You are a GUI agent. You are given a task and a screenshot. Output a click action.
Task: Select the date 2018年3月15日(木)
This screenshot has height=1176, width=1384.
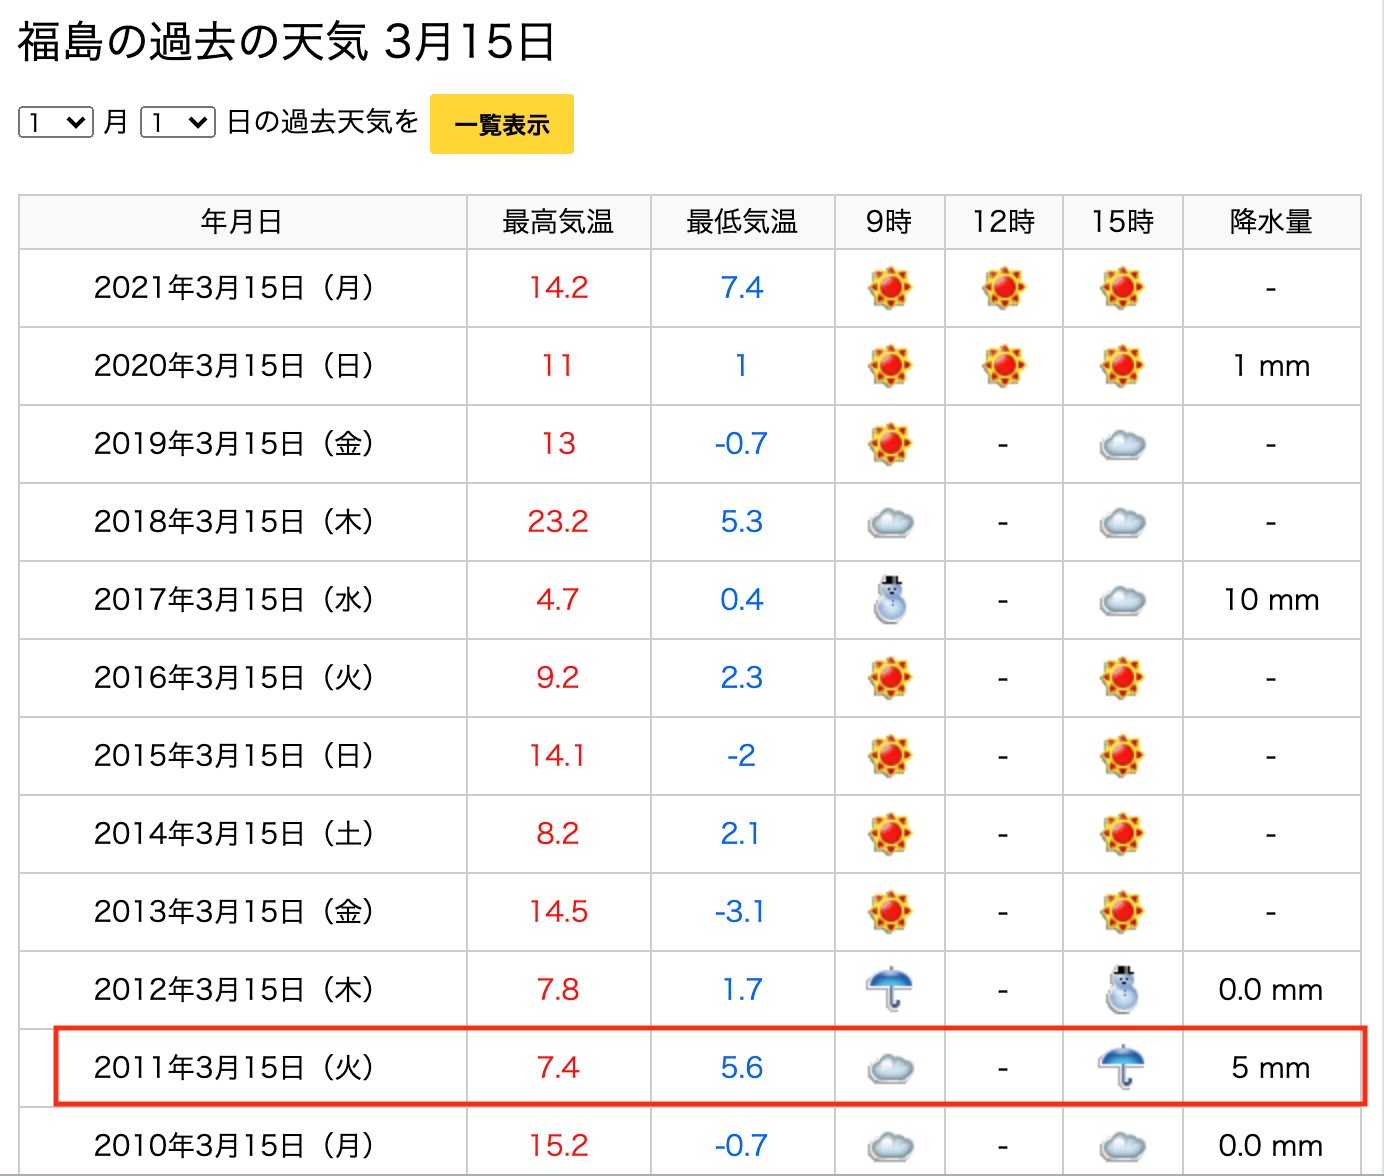[x=236, y=522]
